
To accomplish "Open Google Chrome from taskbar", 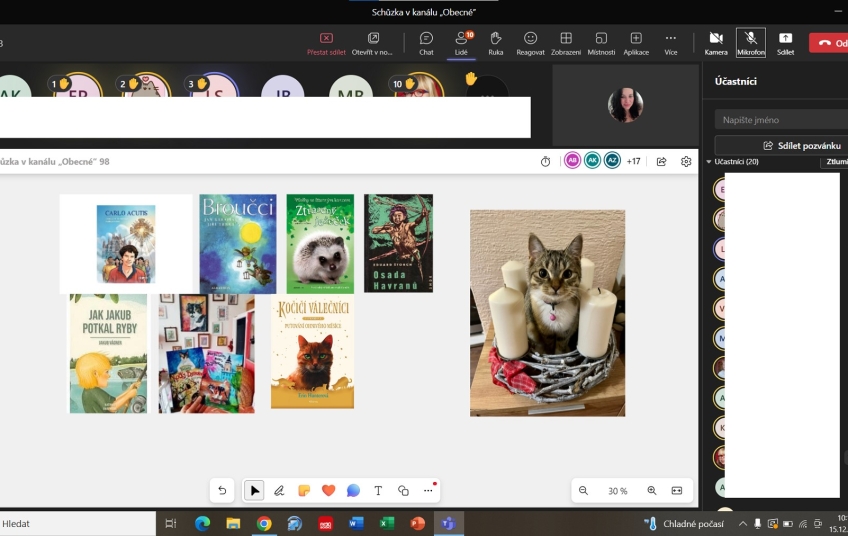I will [x=264, y=524].
